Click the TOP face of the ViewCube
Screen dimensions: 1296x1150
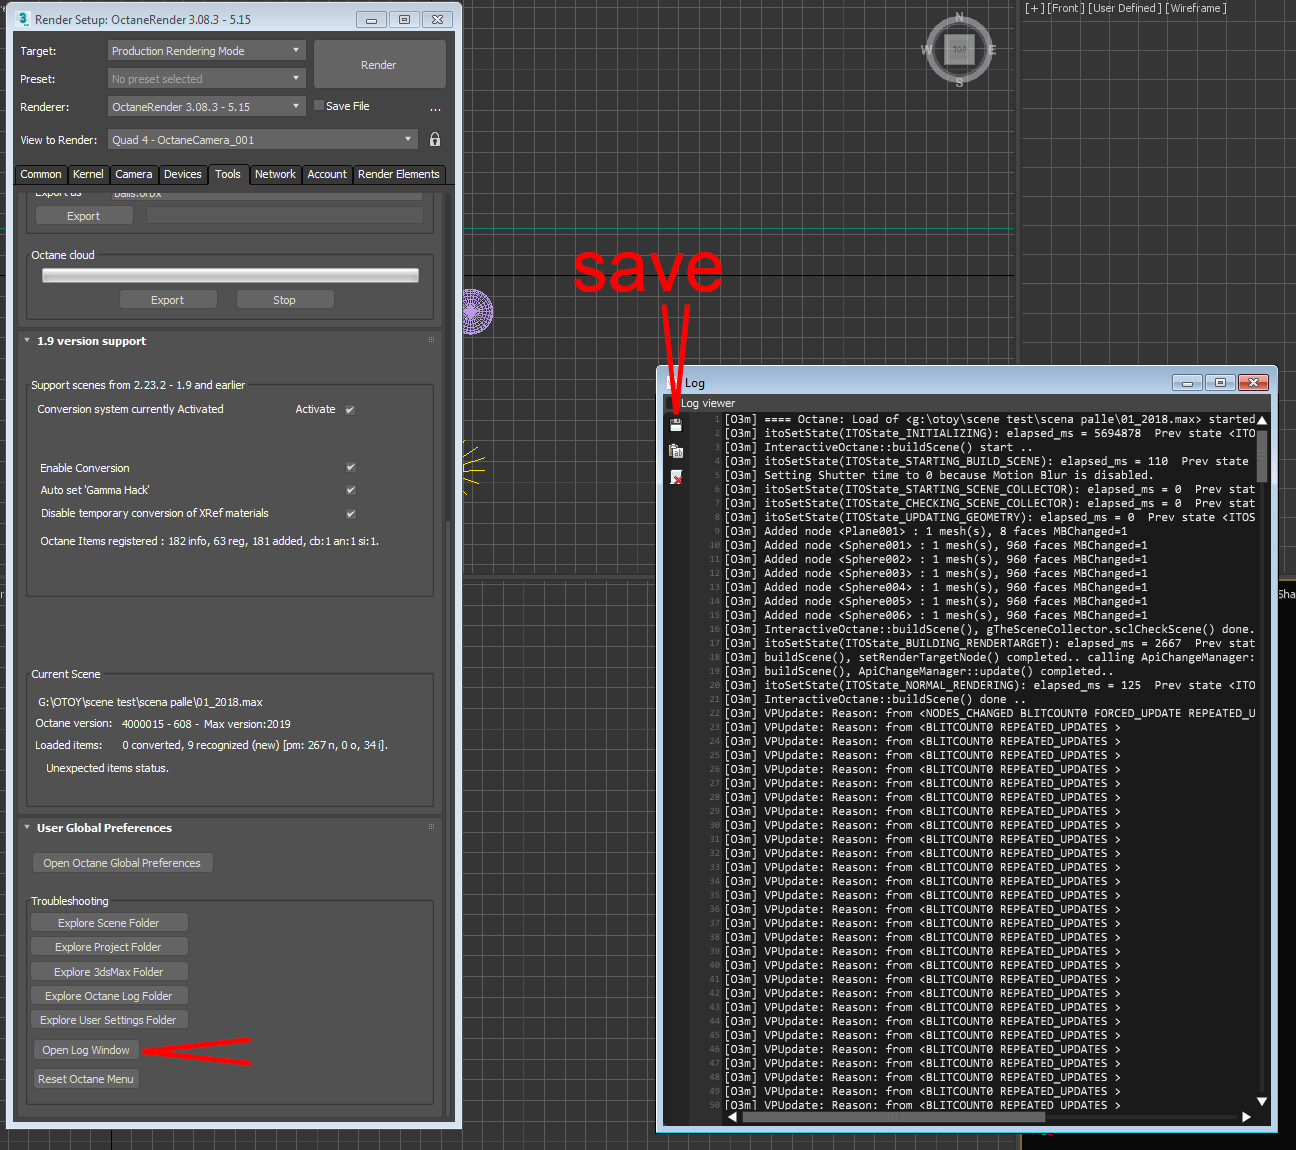(x=960, y=49)
